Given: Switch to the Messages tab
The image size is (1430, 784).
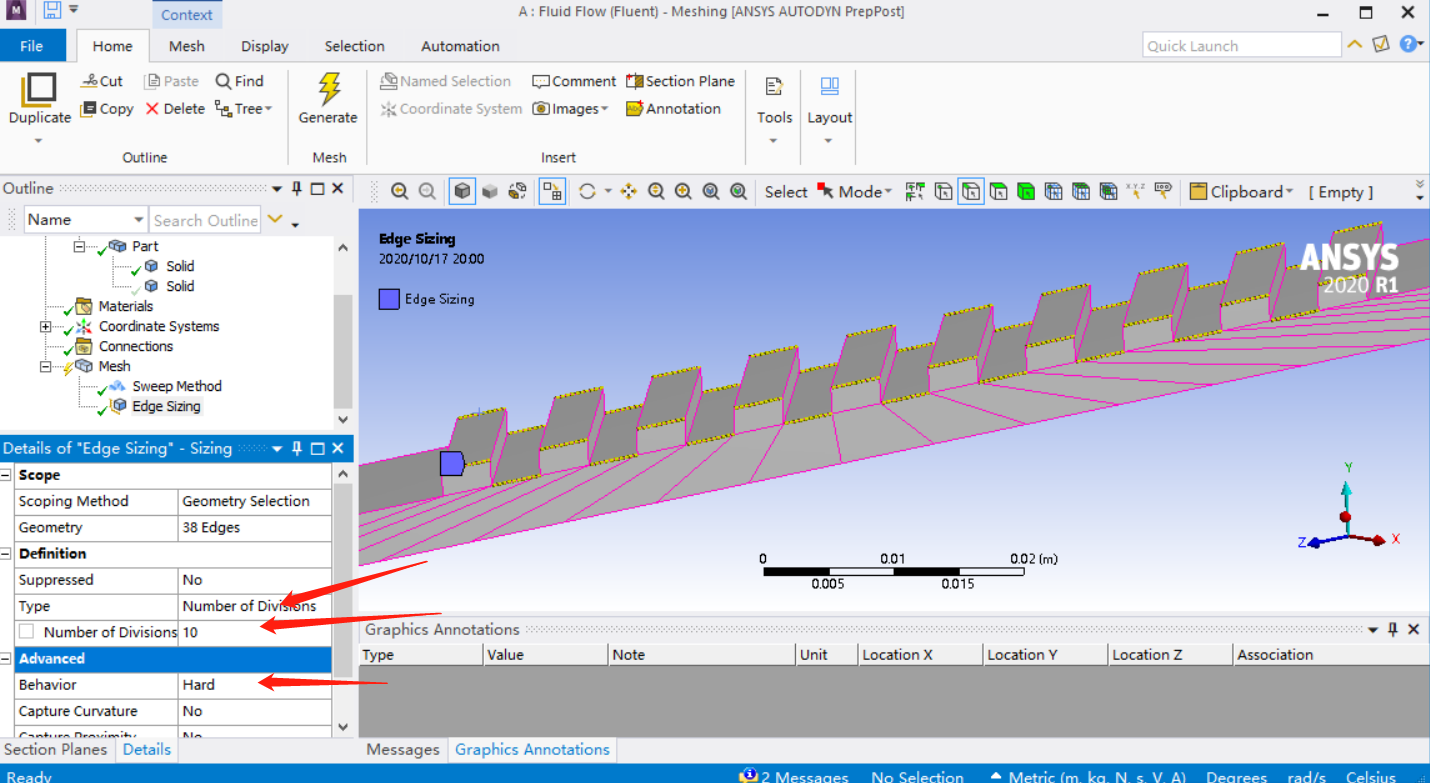Looking at the screenshot, I should (x=402, y=749).
